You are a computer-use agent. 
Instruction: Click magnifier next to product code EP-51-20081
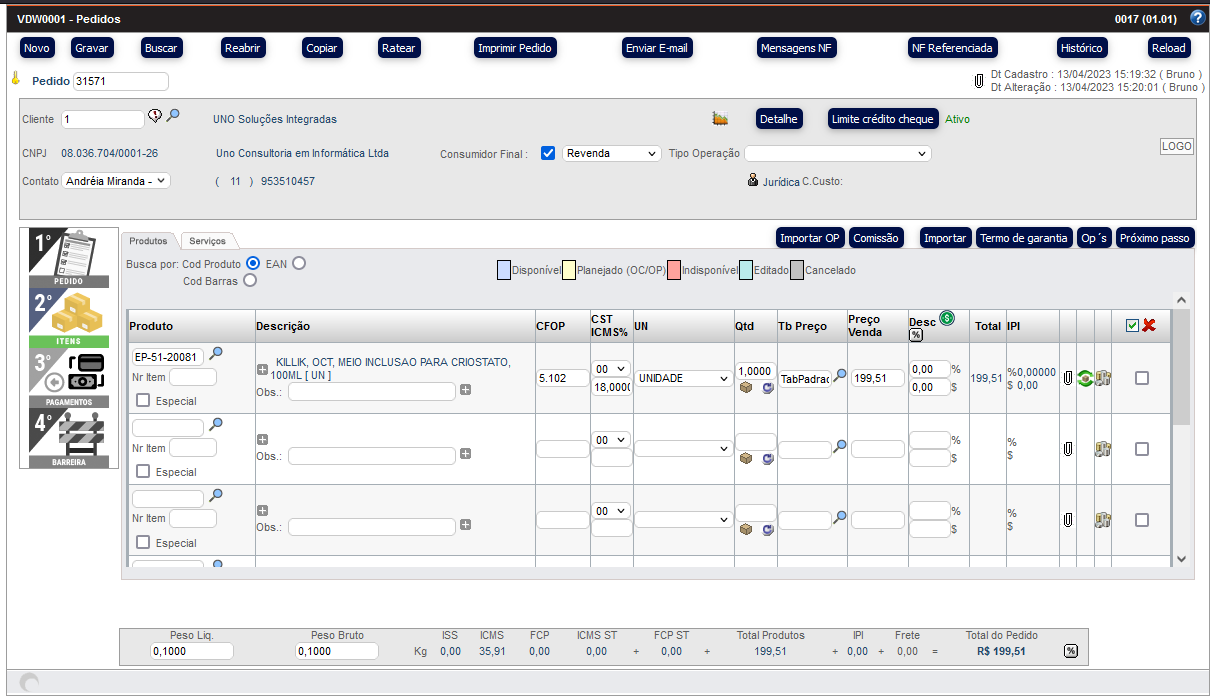pyautogui.click(x=216, y=353)
